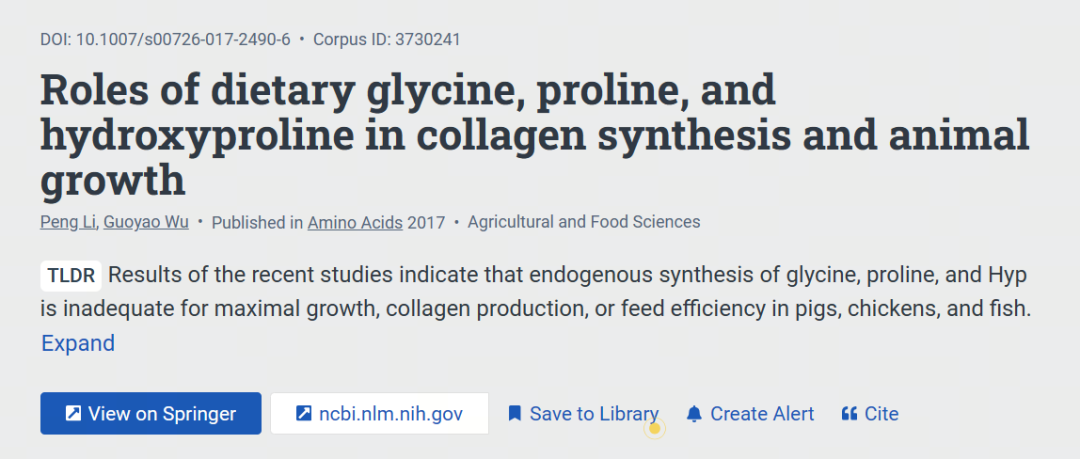The image size is (1080, 459).
Task: Select the Create Alert label
Action: (x=762, y=414)
